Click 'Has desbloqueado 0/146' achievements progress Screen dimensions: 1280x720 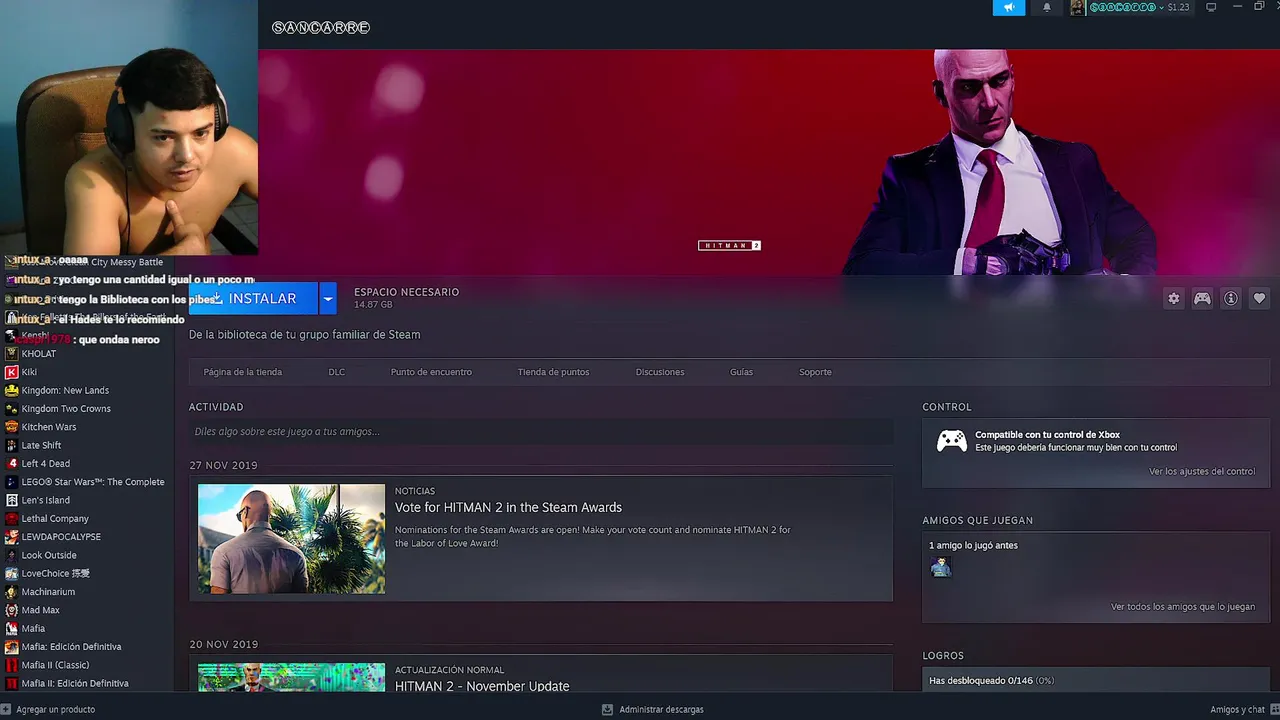point(991,681)
